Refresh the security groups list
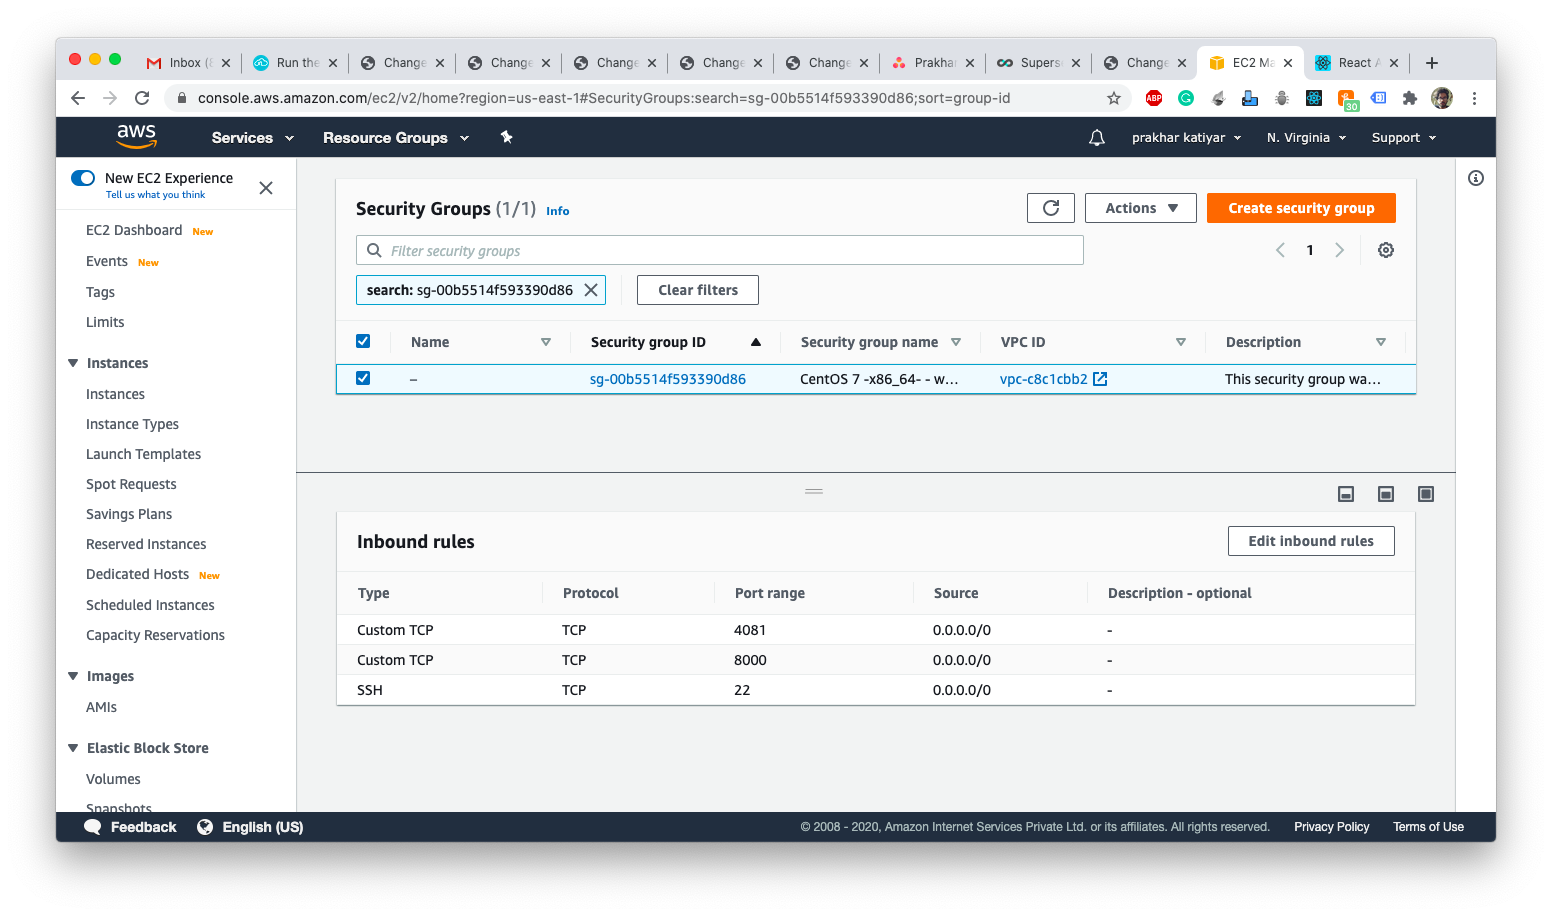 [x=1051, y=208]
